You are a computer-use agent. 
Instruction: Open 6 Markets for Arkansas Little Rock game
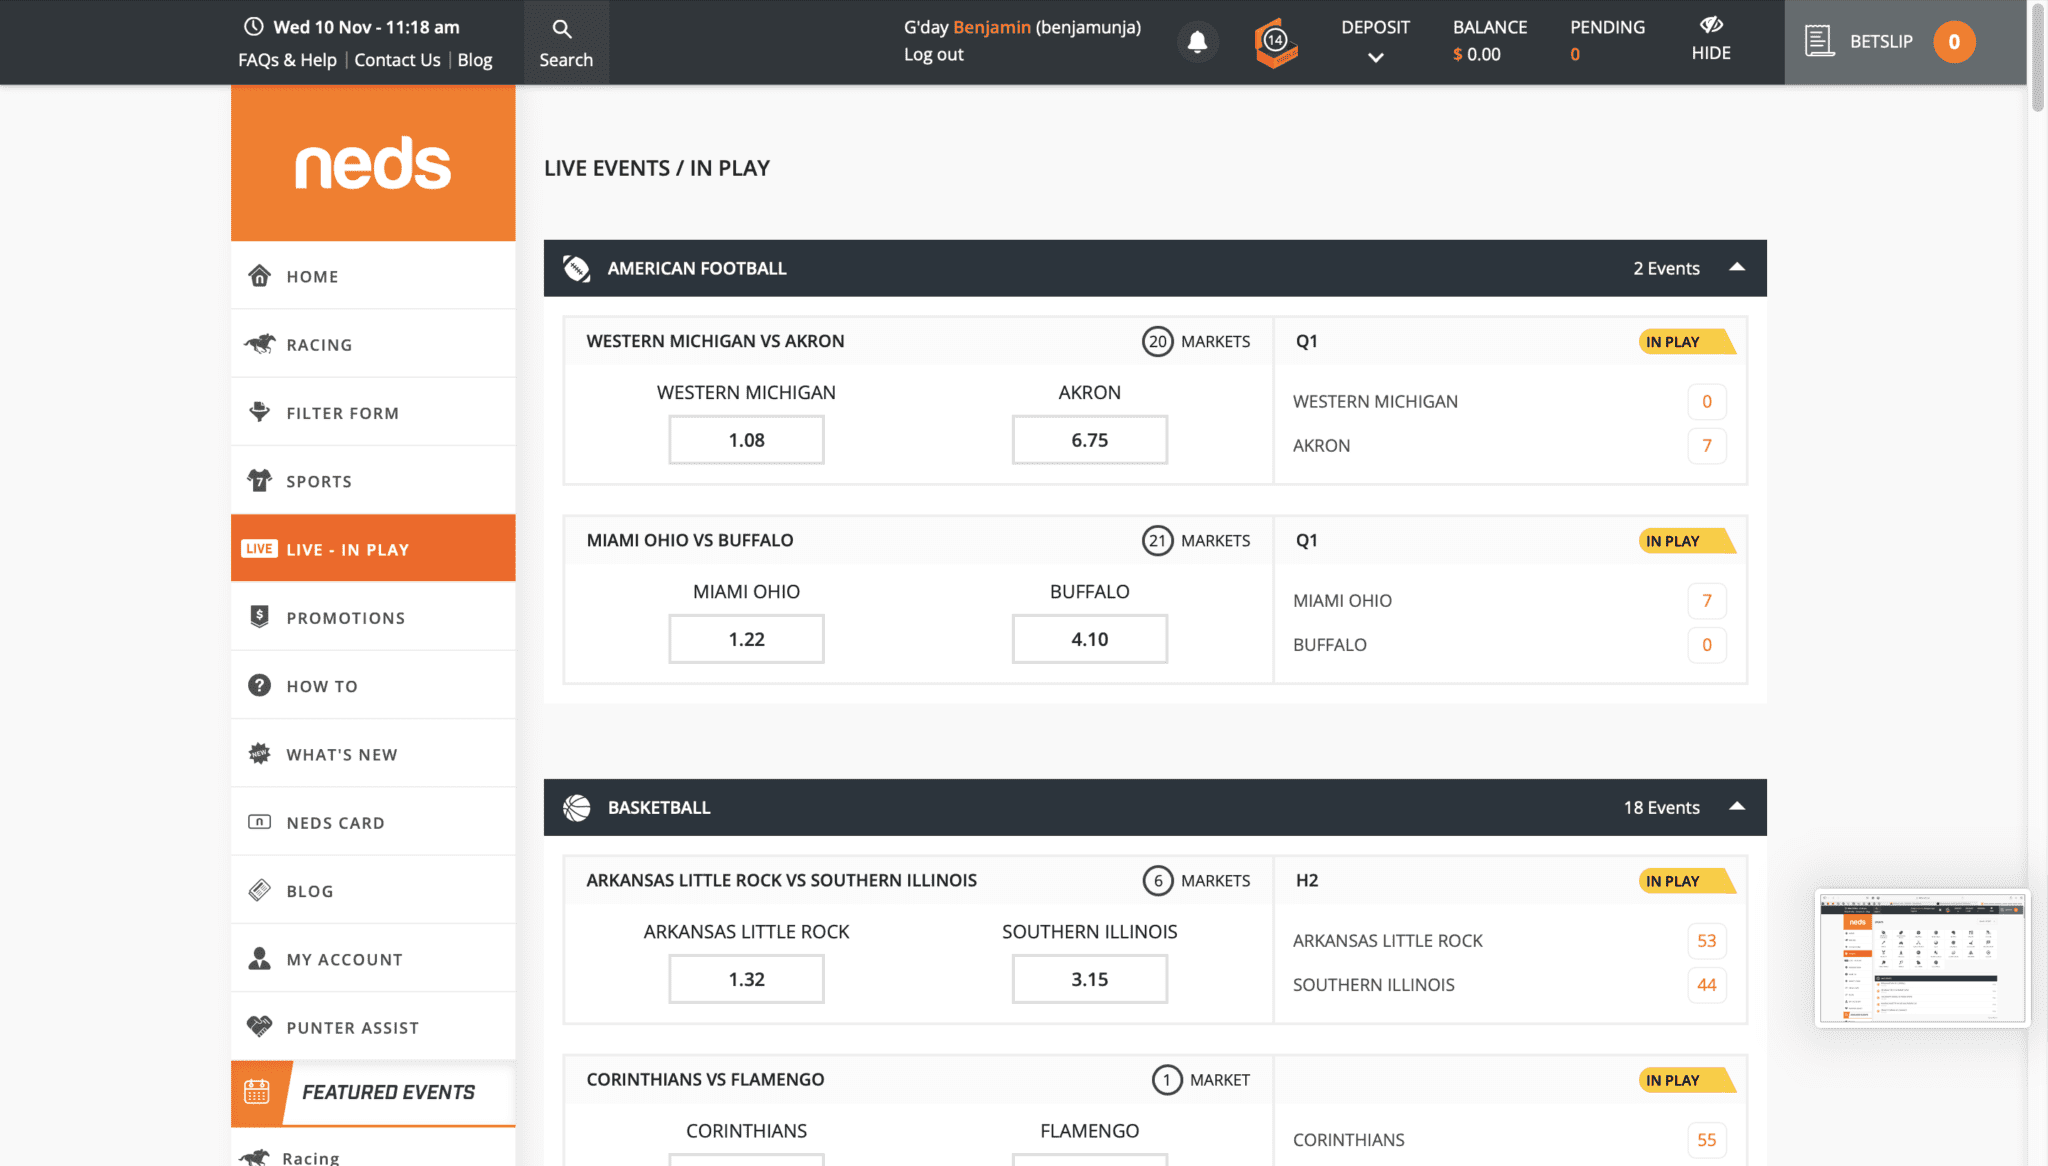(x=1196, y=880)
